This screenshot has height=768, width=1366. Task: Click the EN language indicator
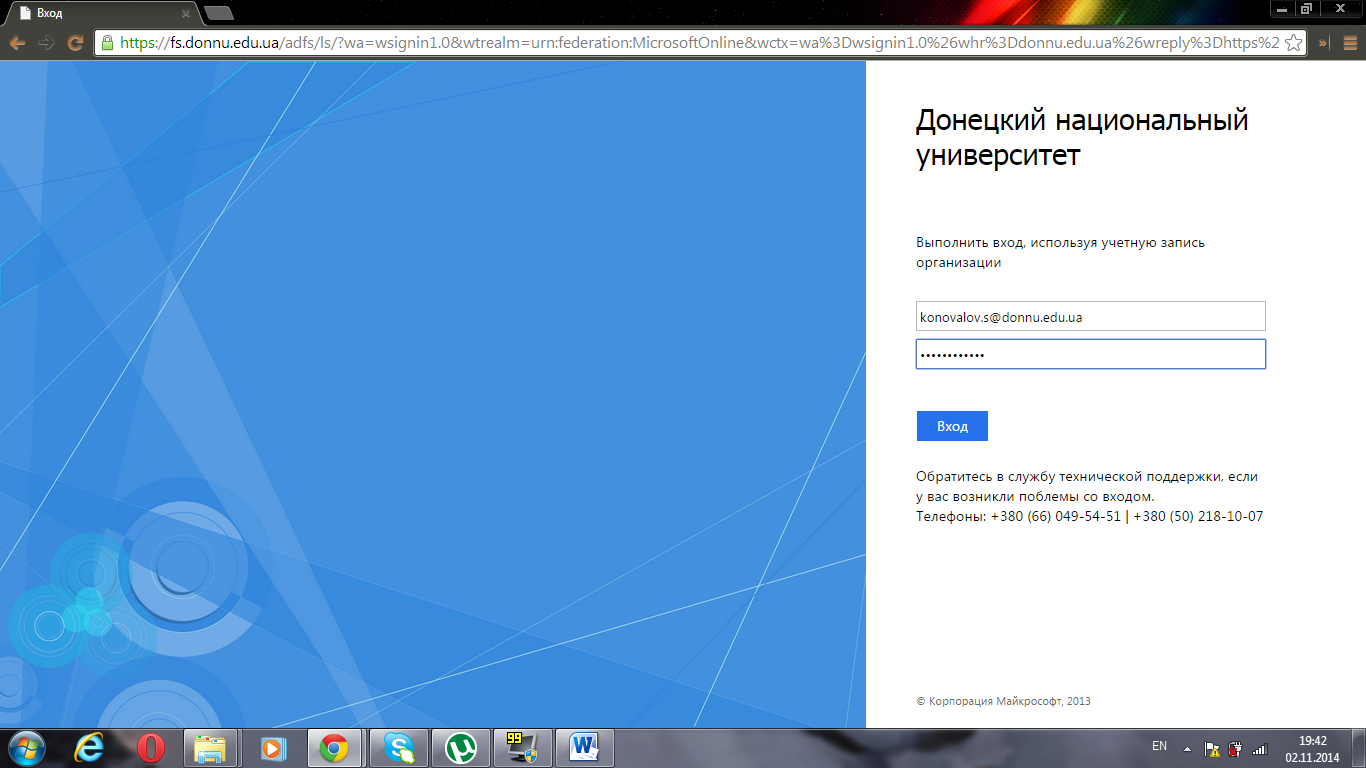(1159, 746)
